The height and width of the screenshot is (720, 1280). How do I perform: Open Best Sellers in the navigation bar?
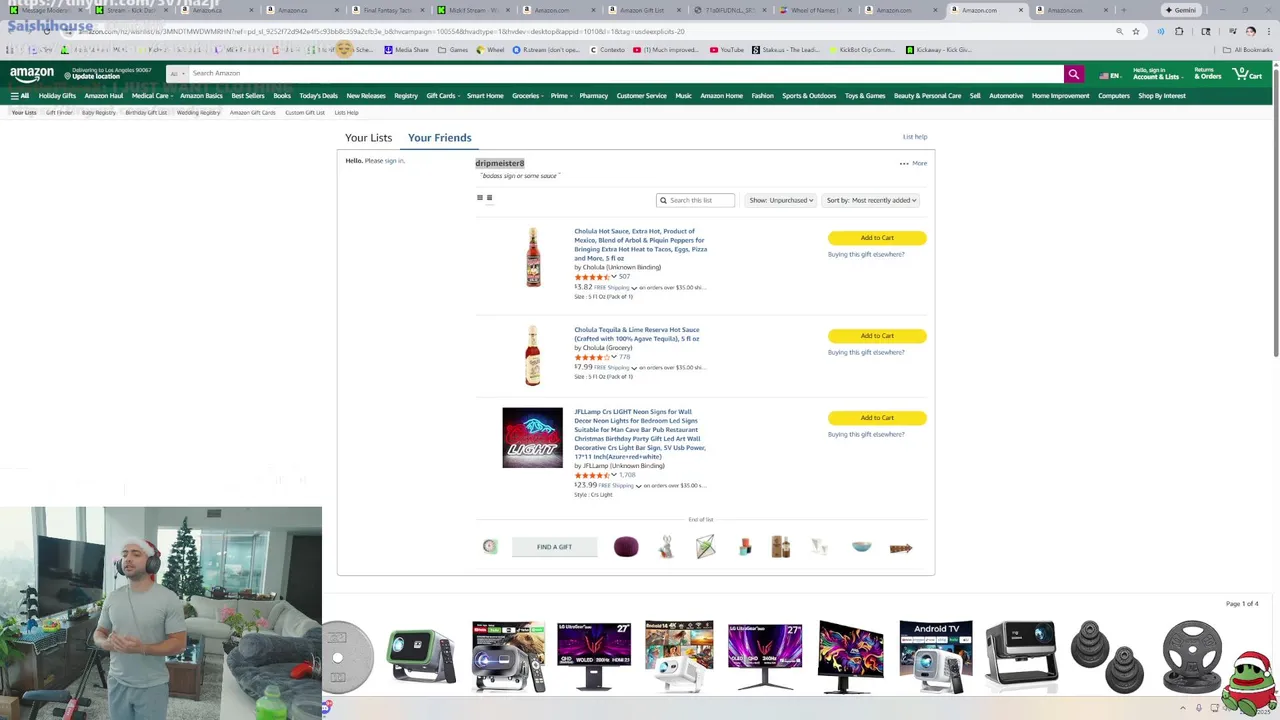(x=248, y=96)
